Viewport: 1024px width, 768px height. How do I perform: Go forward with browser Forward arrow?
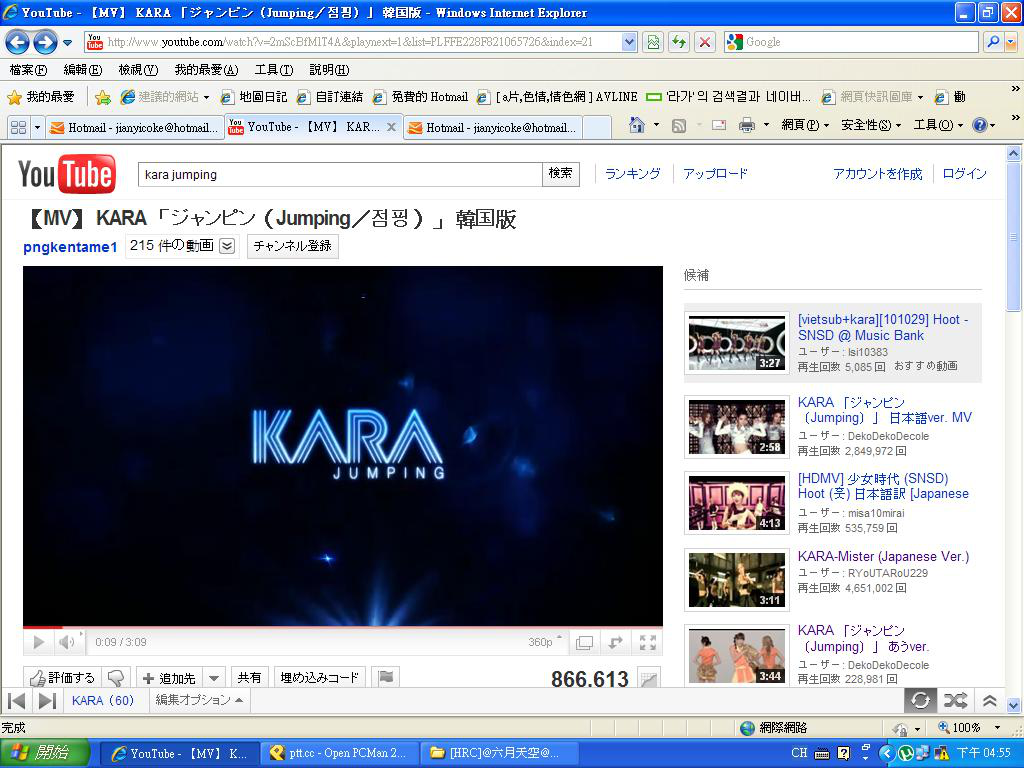45,43
